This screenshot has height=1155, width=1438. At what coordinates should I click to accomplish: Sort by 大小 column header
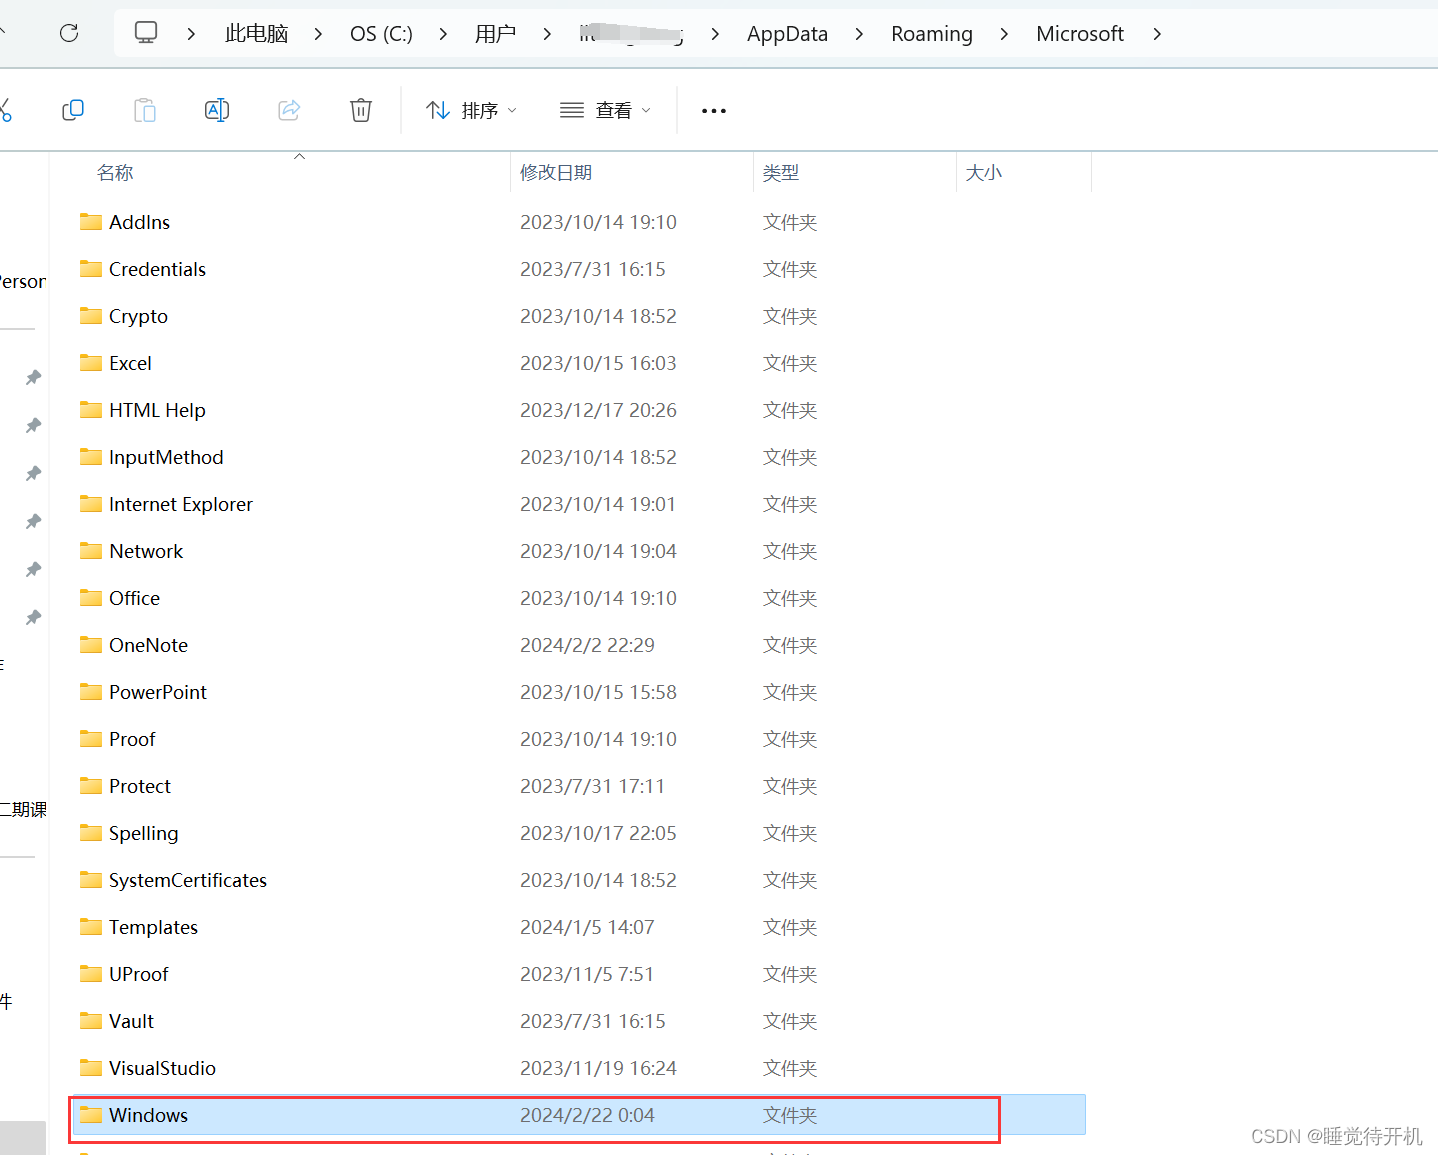[x=984, y=173]
